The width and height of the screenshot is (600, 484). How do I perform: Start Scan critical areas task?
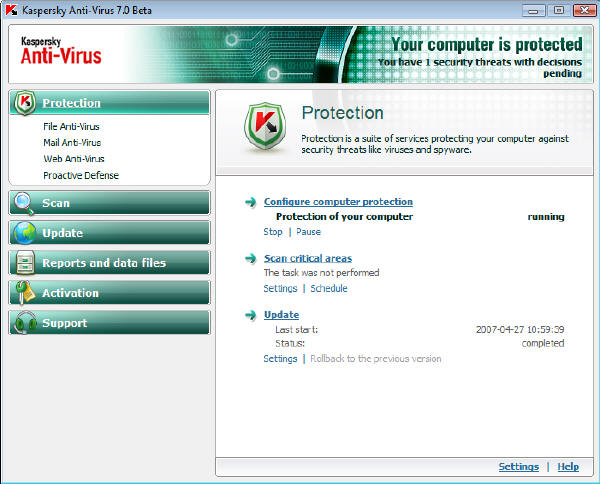click(308, 258)
